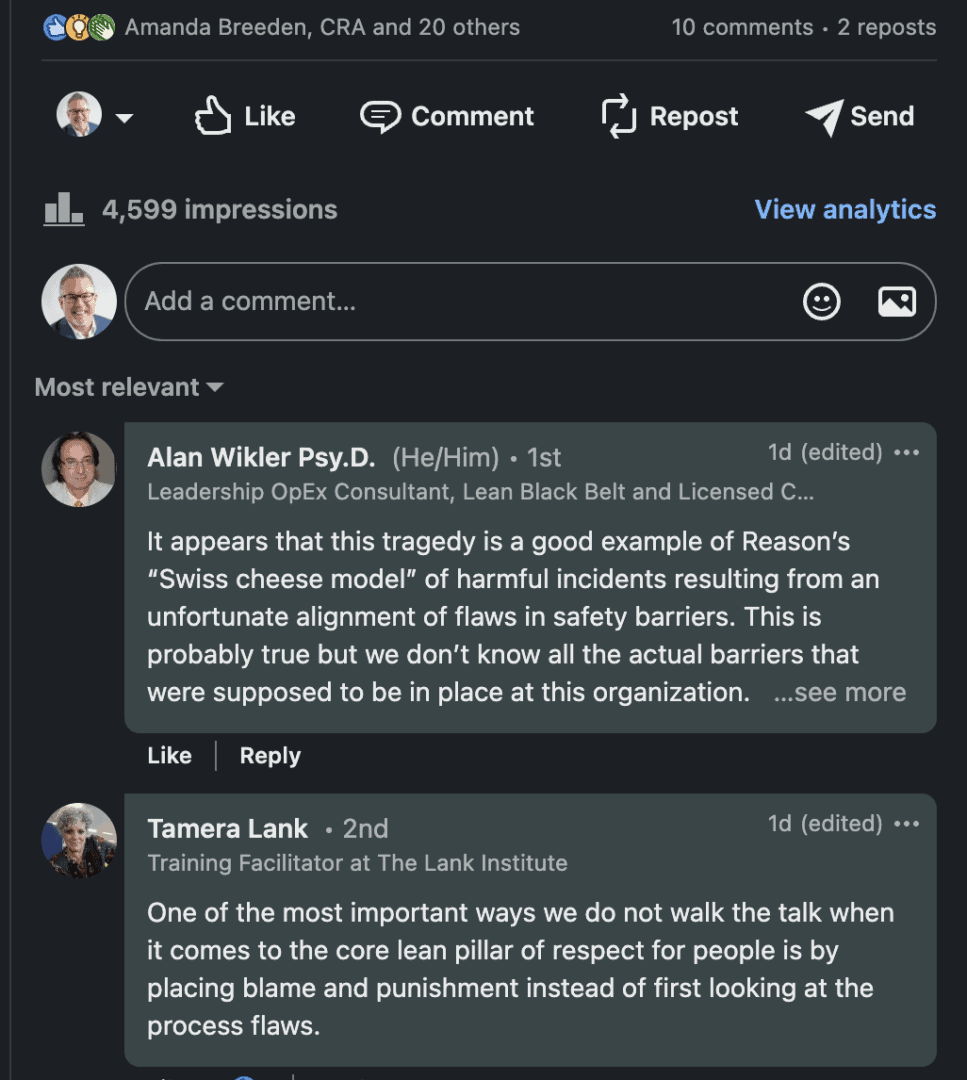Screen dimensions: 967x1080
Task: Open options menu on Tamera Lank's comment
Action: [x=906, y=824]
